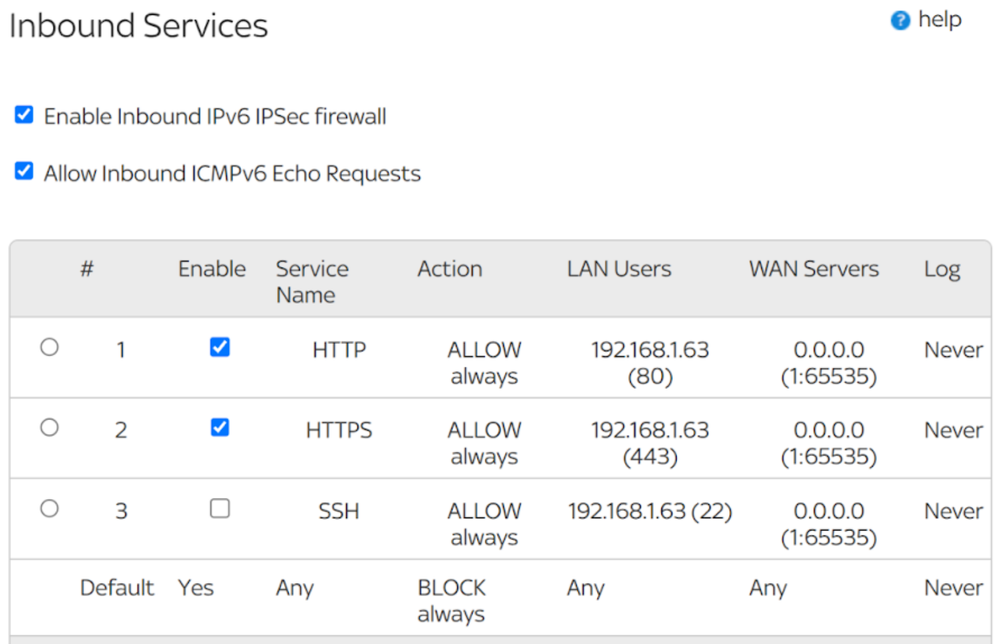This screenshot has width=999, height=644.
Task: Click the HTTPS service name cell
Action: [x=339, y=430]
